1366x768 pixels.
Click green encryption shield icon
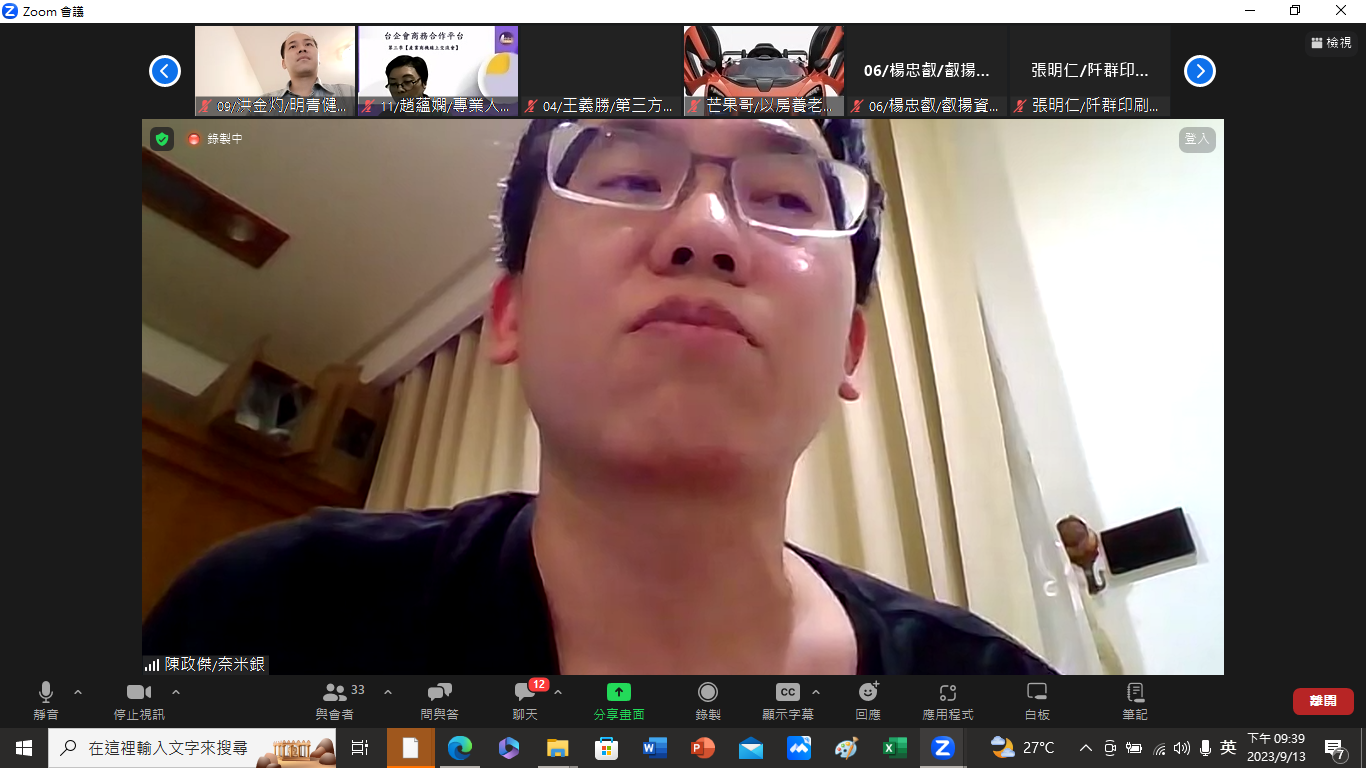point(162,139)
